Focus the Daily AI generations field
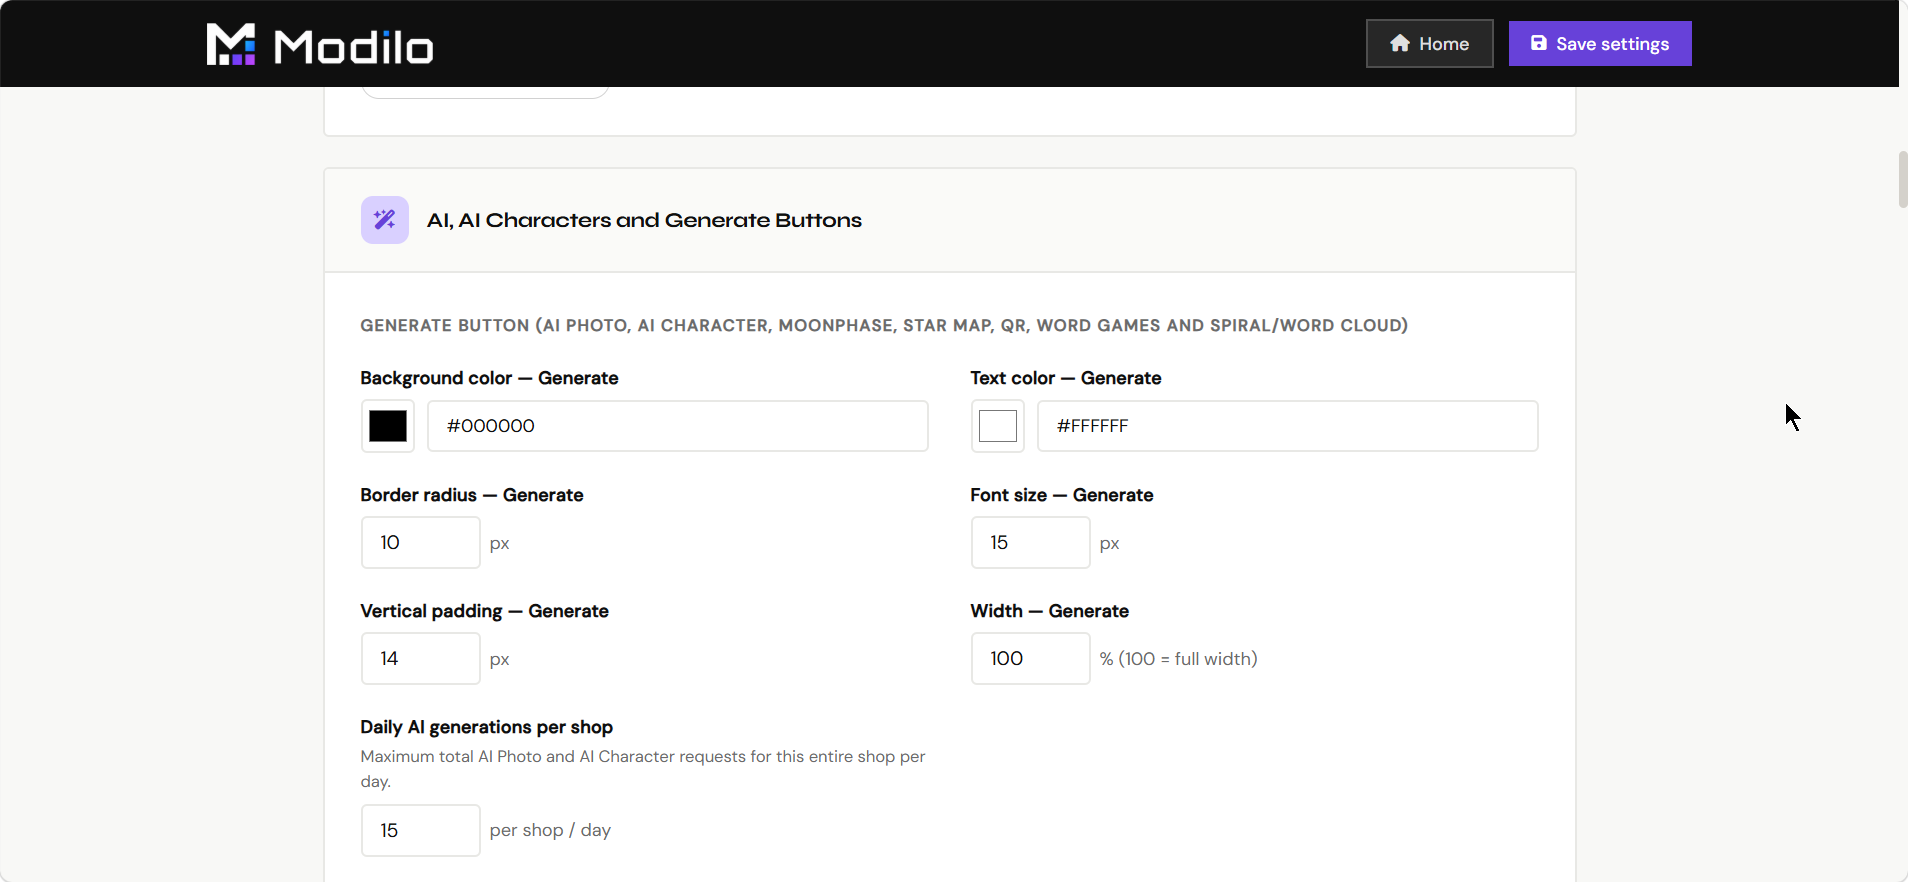The image size is (1908, 882). click(x=421, y=831)
